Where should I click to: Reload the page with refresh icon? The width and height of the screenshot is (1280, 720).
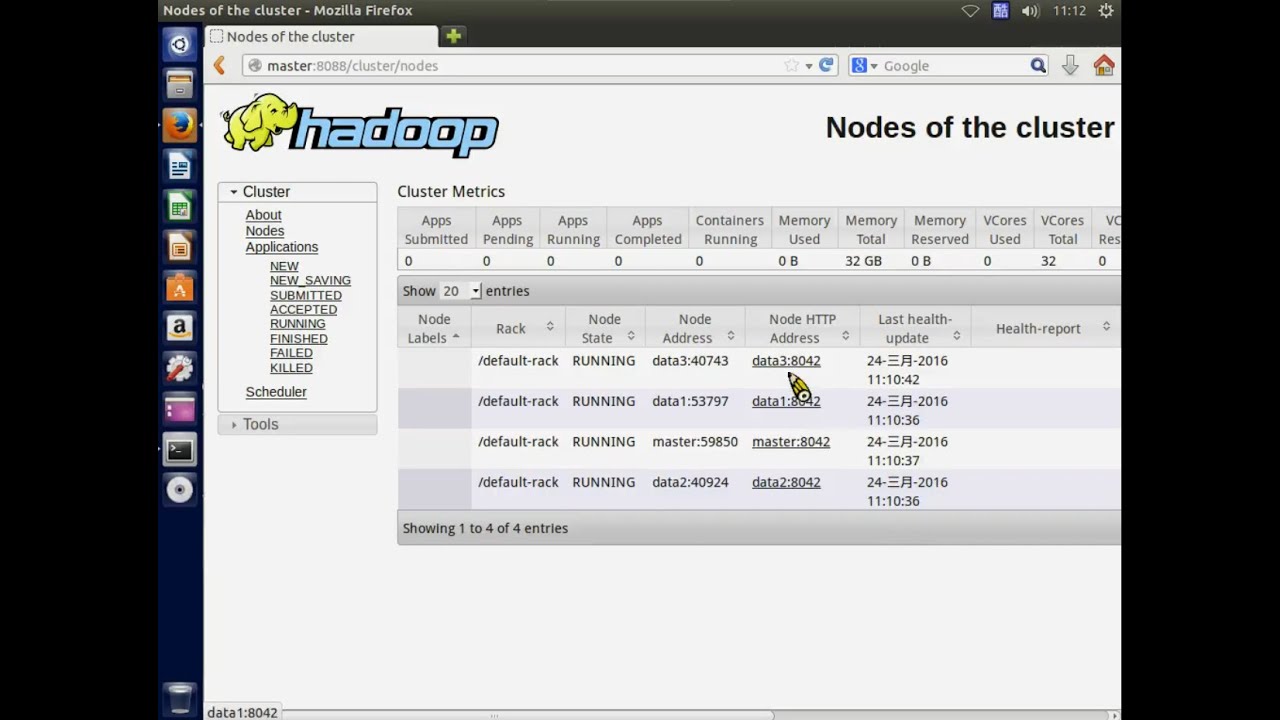[x=826, y=65]
